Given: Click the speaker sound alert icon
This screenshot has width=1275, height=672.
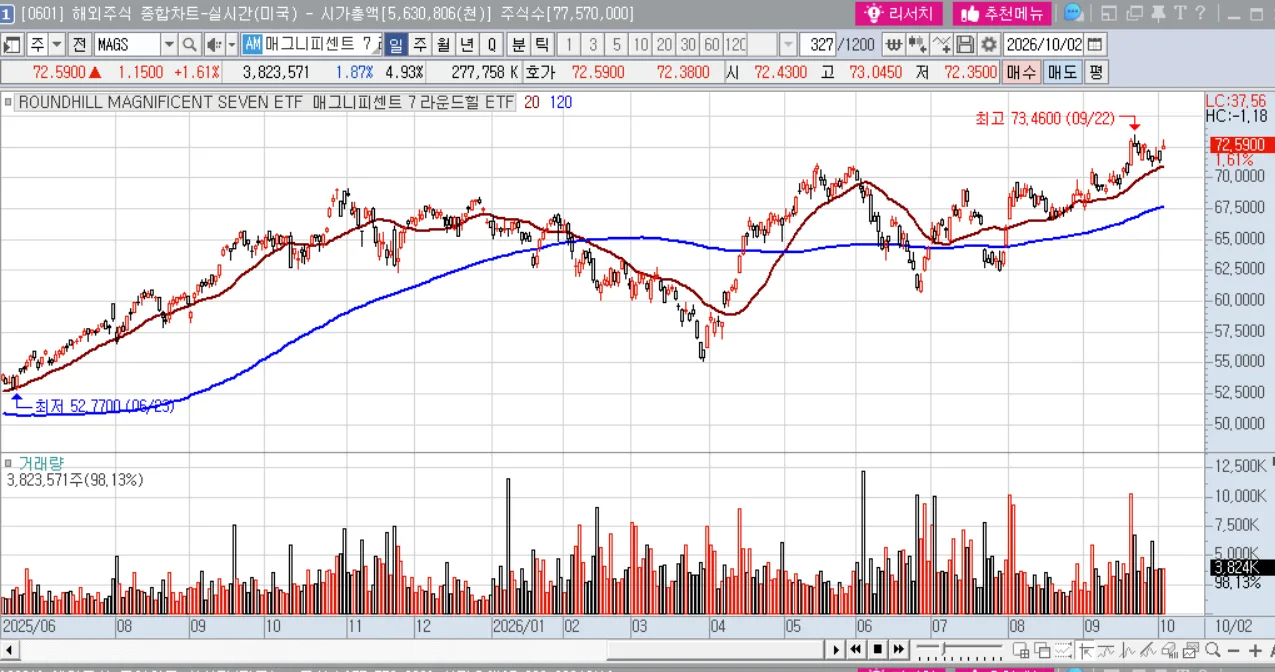Looking at the screenshot, I should pyautogui.click(x=213, y=45).
